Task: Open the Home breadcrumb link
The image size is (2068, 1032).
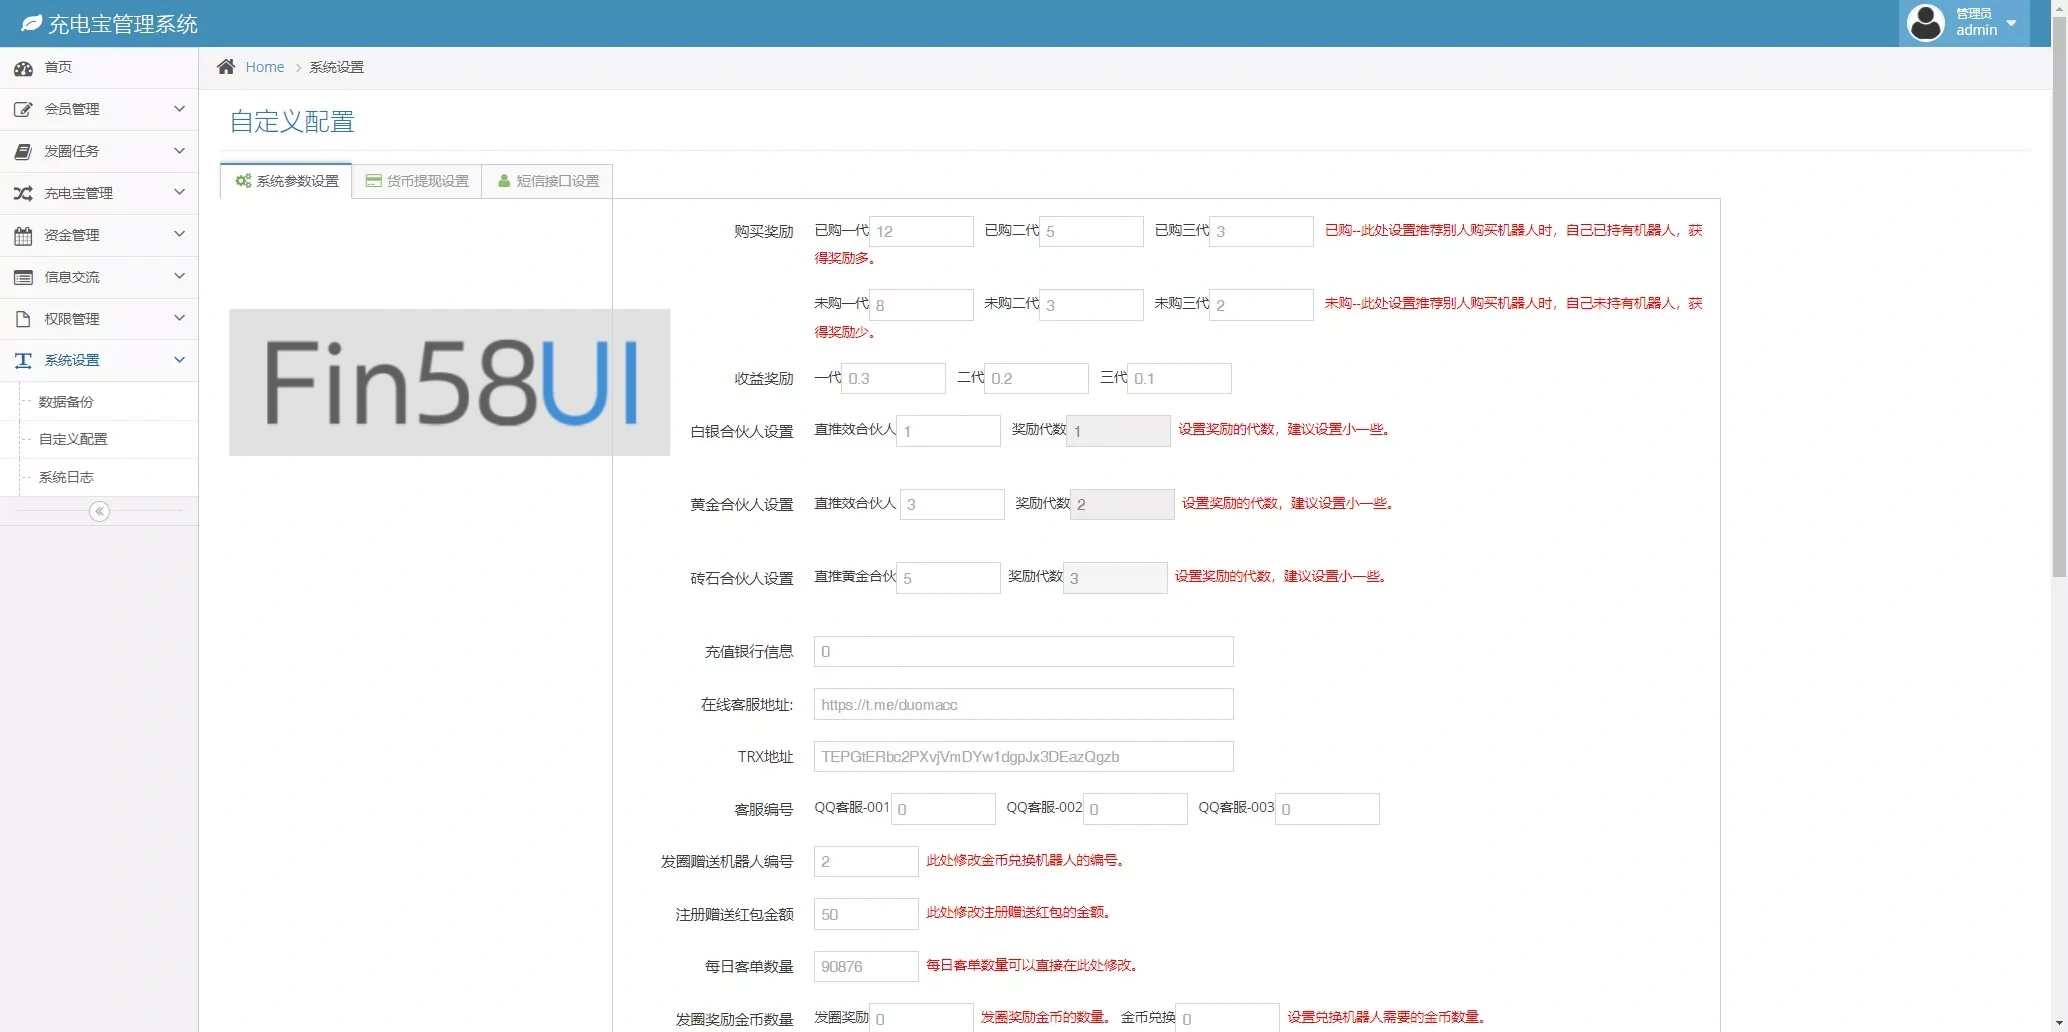Action: [264, 67]
